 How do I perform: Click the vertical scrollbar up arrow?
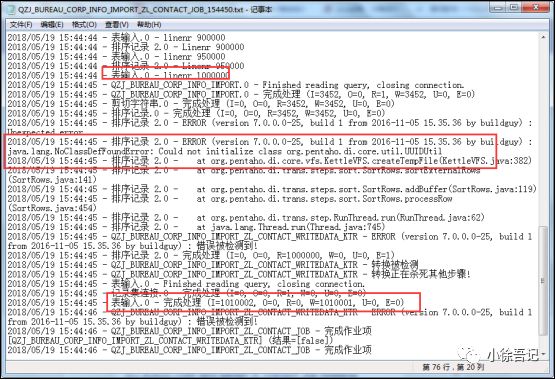point(543,37)
